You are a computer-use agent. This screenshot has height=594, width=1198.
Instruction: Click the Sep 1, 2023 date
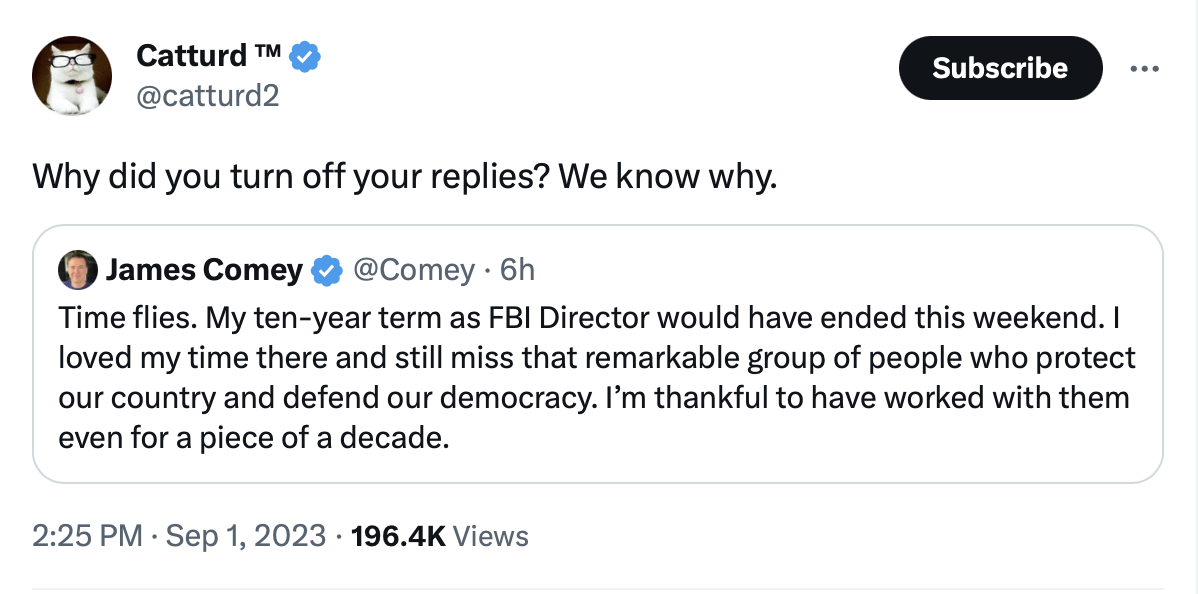[245, 536]
